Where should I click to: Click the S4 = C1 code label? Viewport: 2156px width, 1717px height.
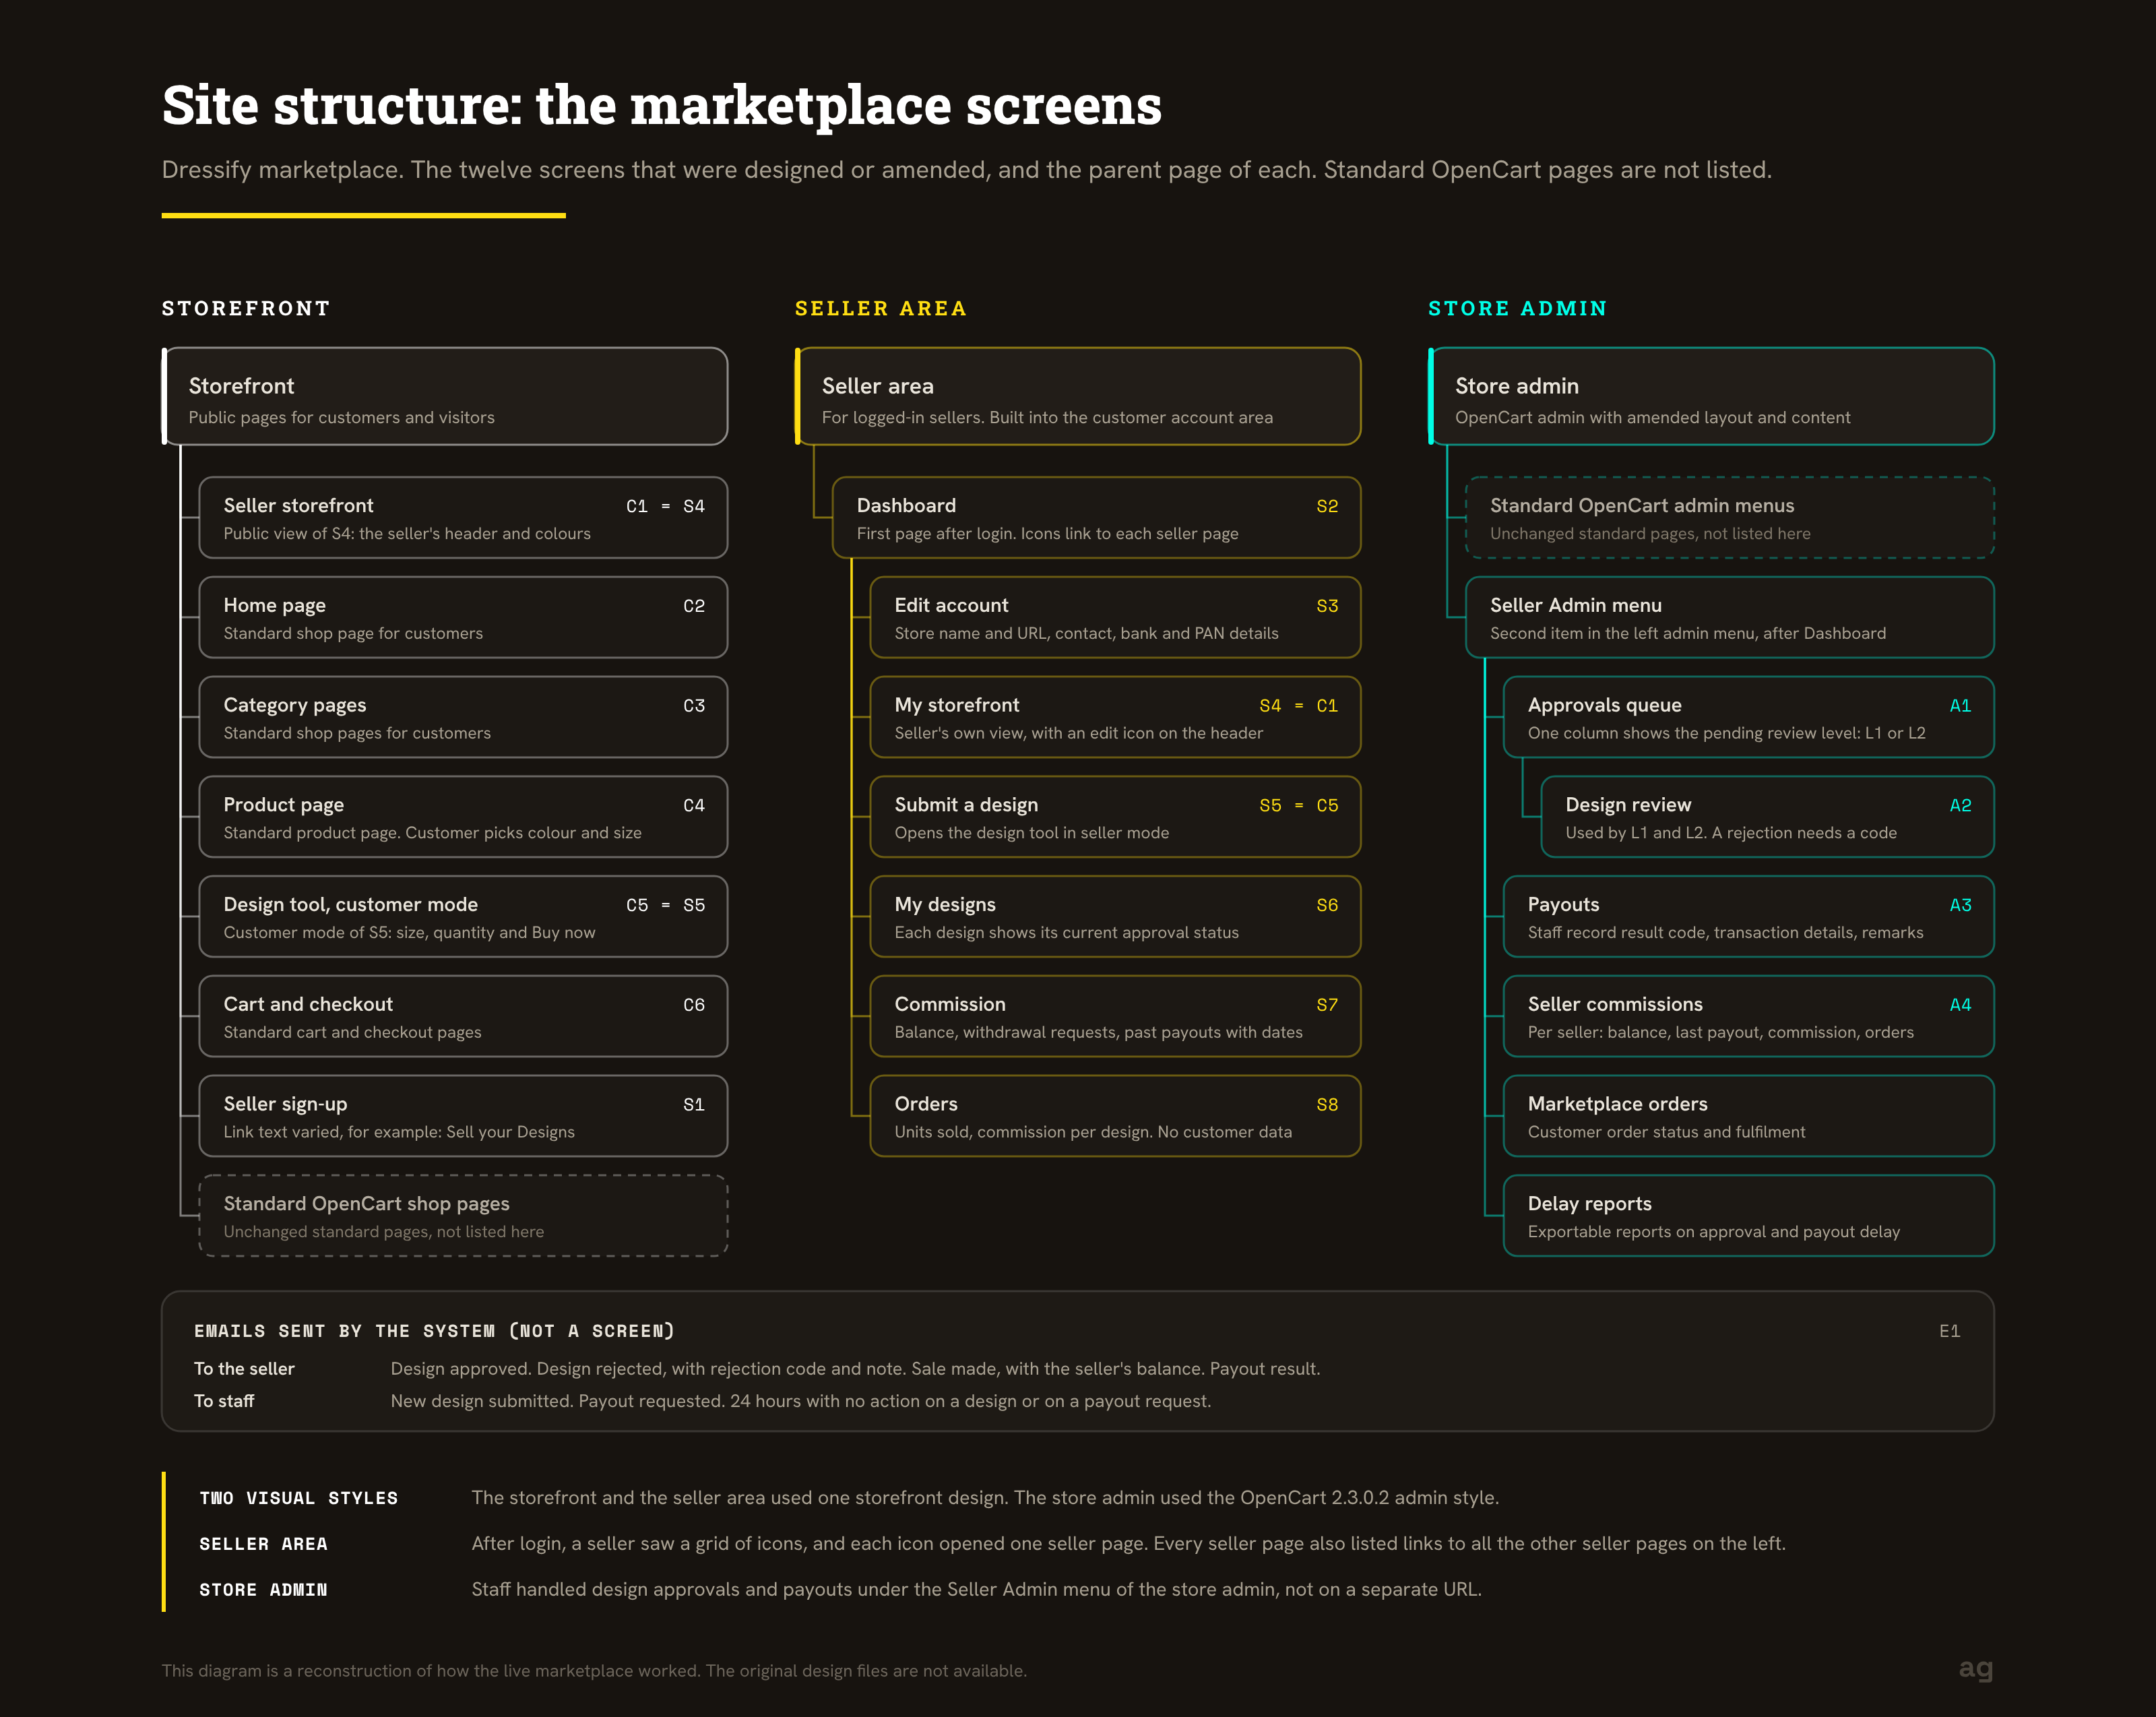click(1298, 706)
